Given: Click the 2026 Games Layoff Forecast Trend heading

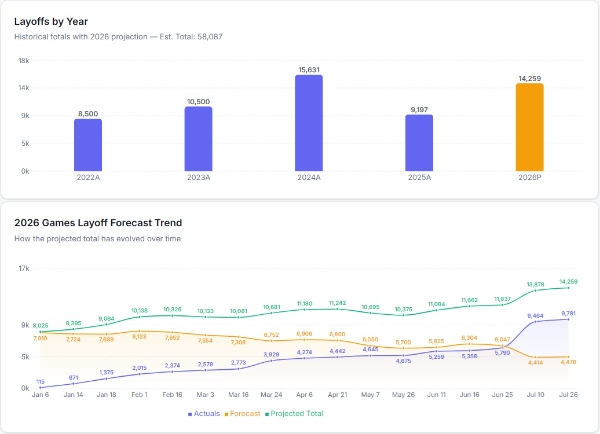Looking at the screenshot, I should point(98,223).
